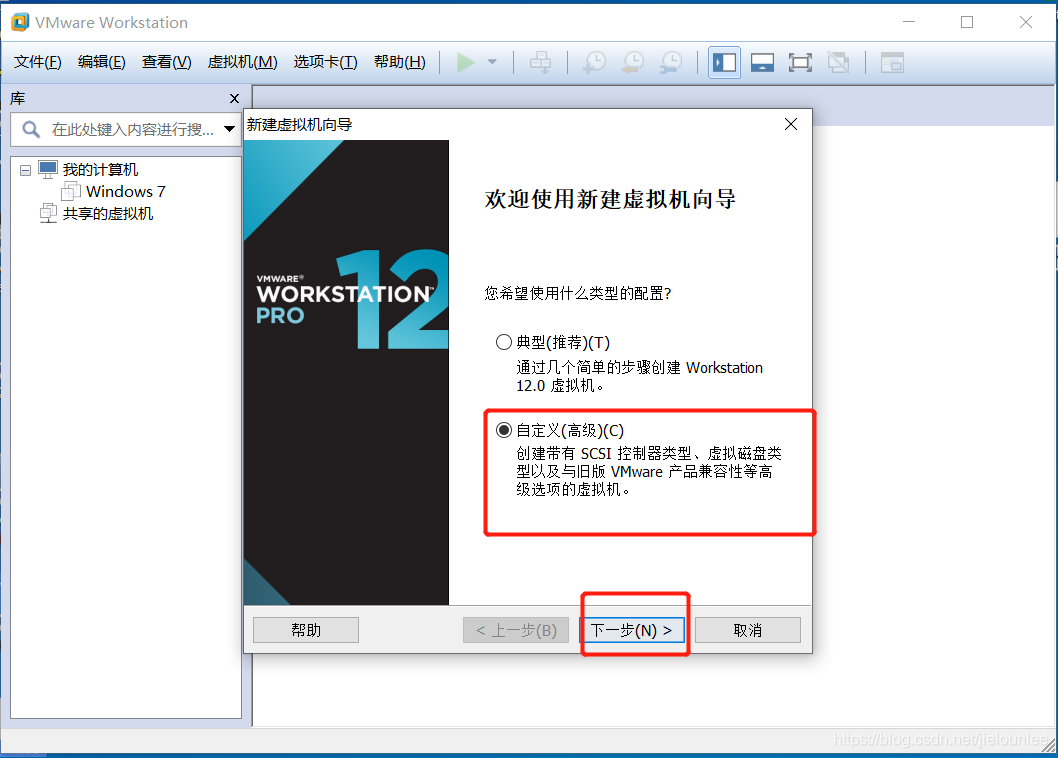Click the 帮助 button in wizard
1058x758 pixels.
click(x=306, y=630)
